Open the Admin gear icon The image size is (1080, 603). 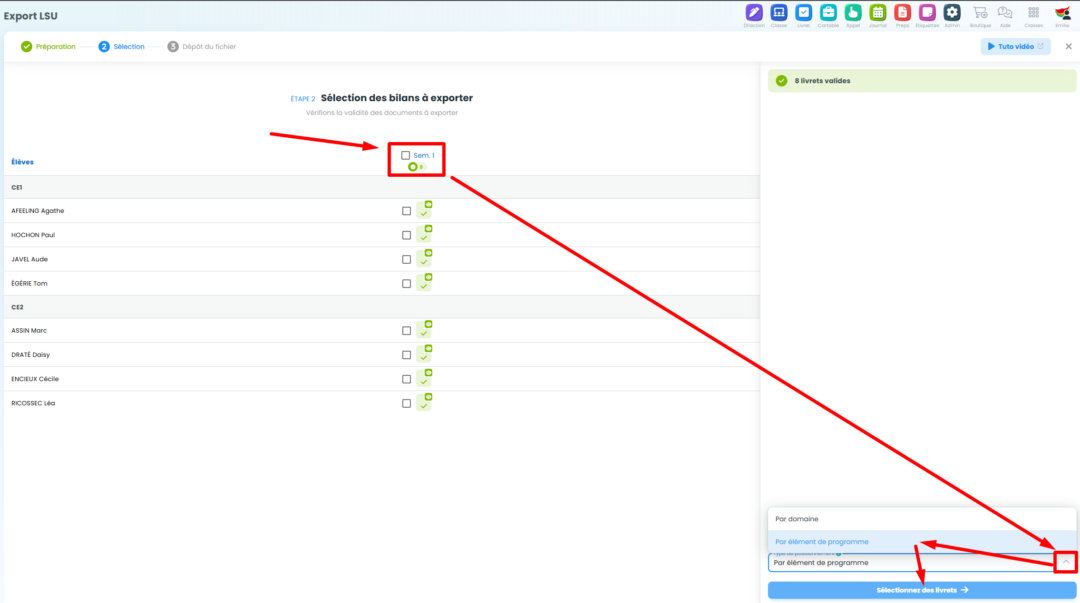(x=952, y=13)
